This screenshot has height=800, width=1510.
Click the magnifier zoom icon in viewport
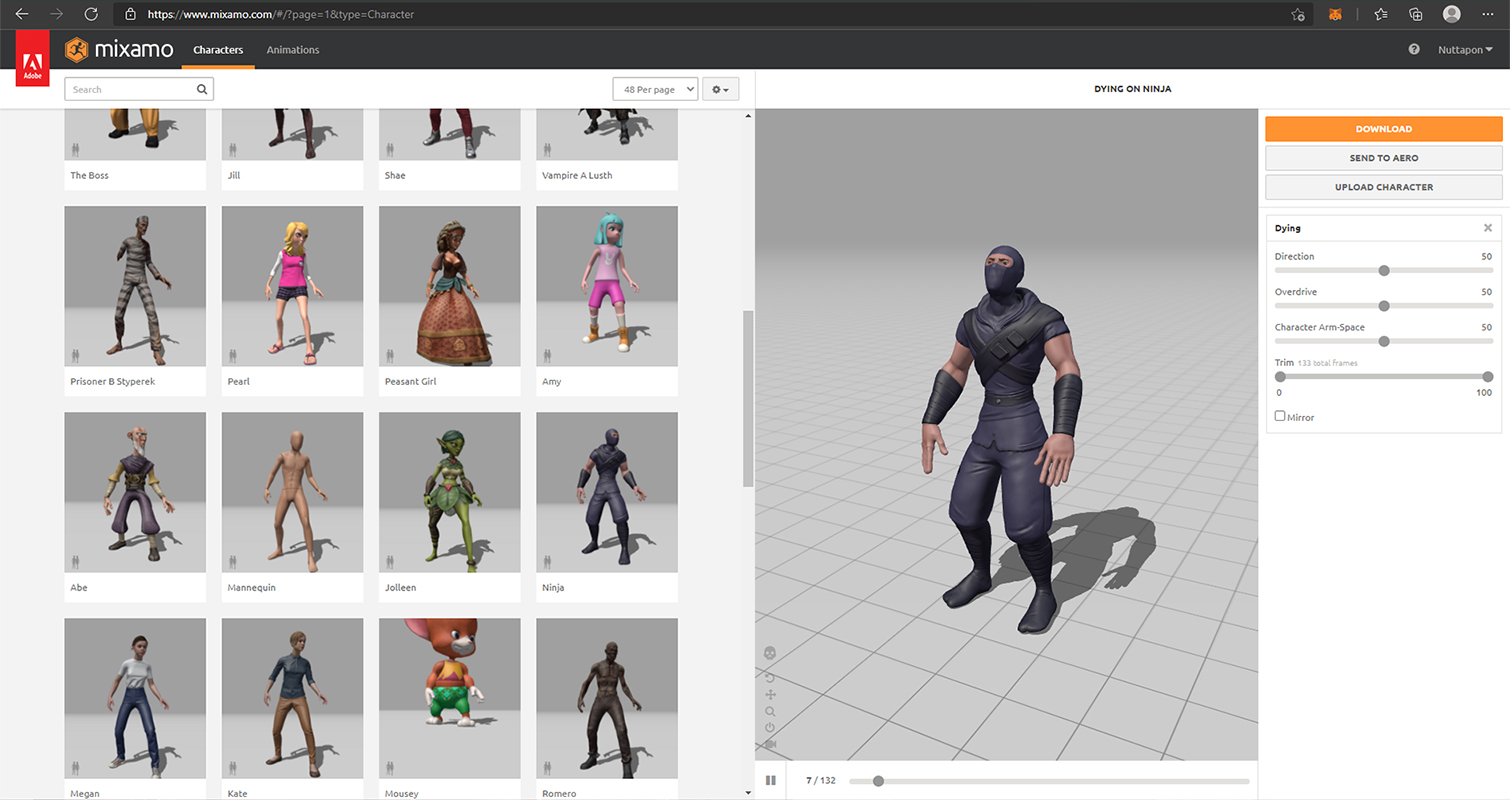click(770, 712)
